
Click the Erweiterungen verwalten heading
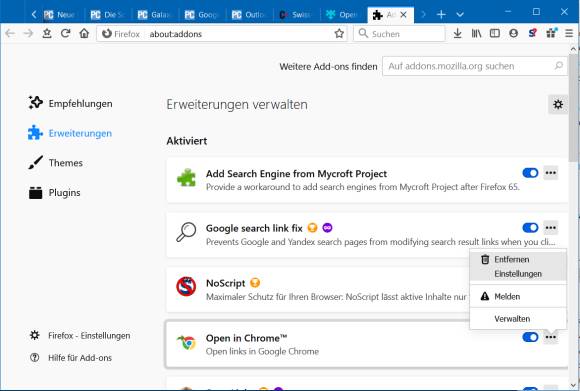point(237,104)
